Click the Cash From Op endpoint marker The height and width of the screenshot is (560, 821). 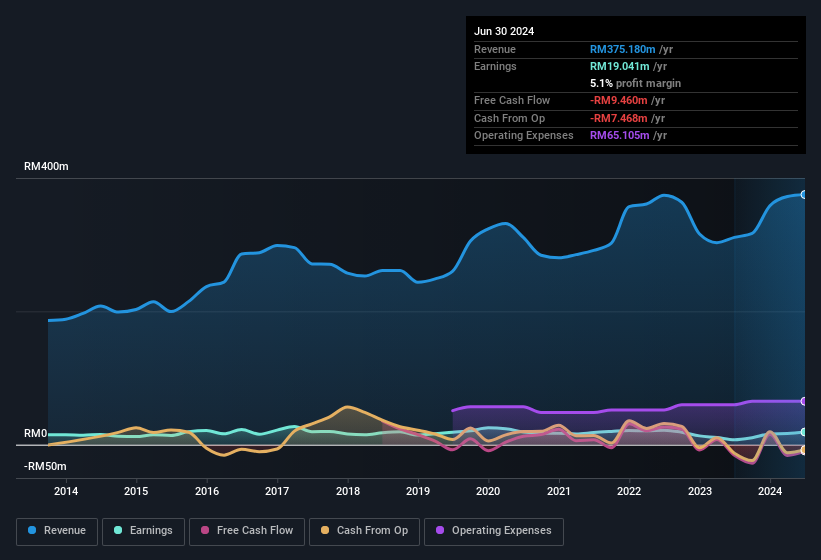click(804, 450)
